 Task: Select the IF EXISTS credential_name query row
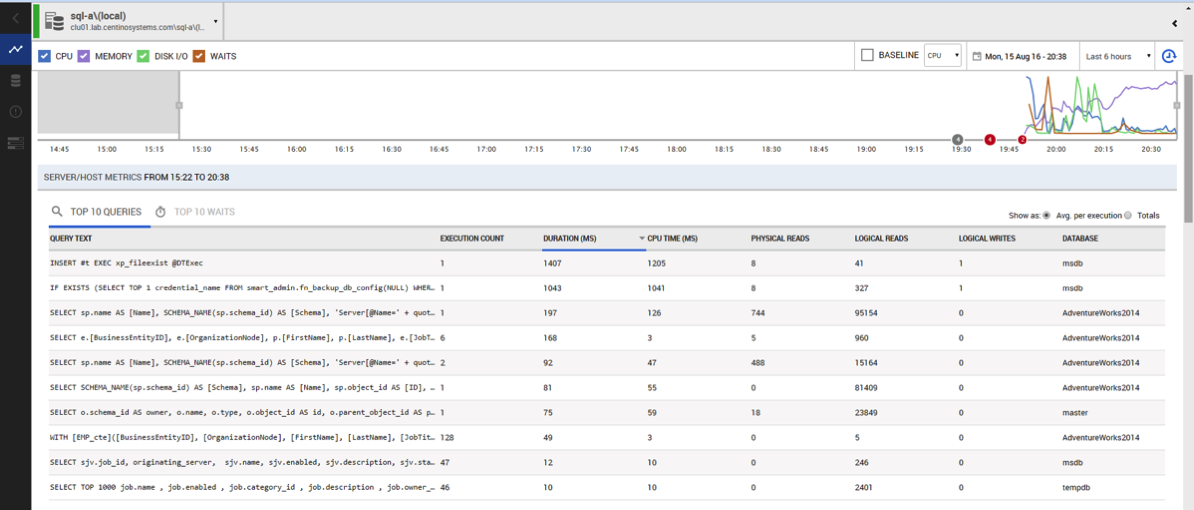[x=607, y=288]
